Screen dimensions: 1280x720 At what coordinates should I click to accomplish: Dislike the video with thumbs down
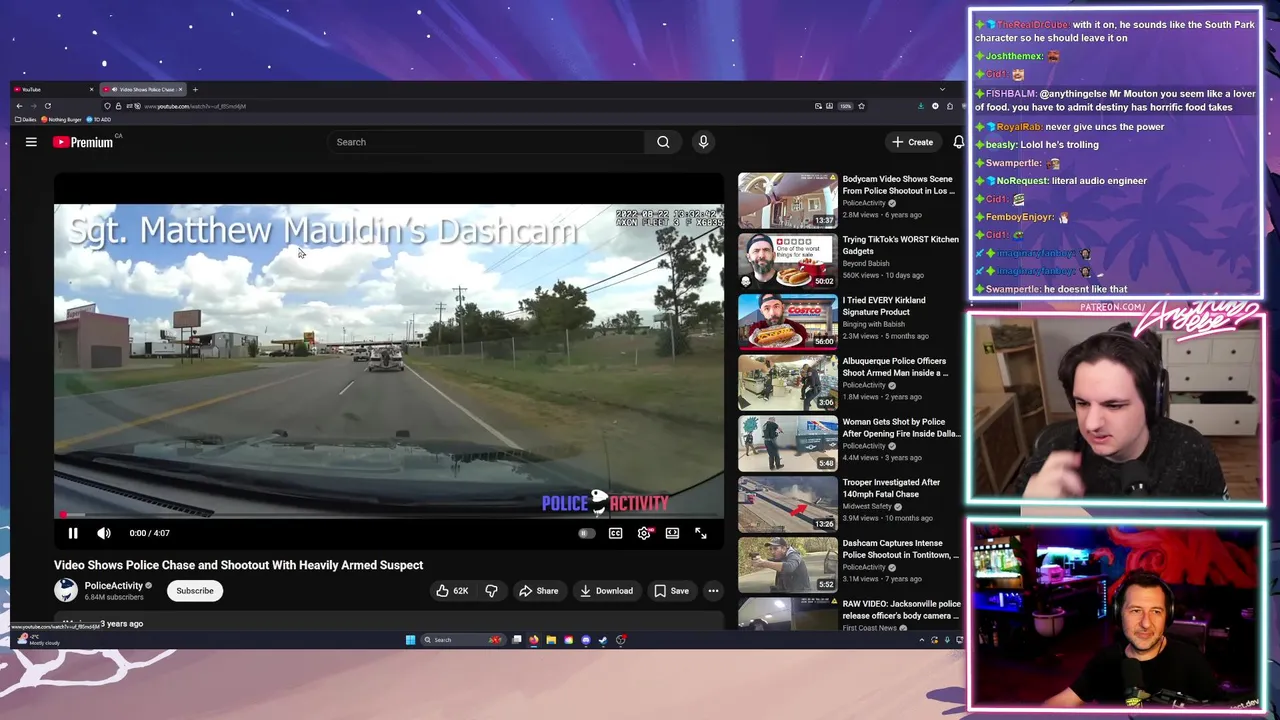click(491, 591)
